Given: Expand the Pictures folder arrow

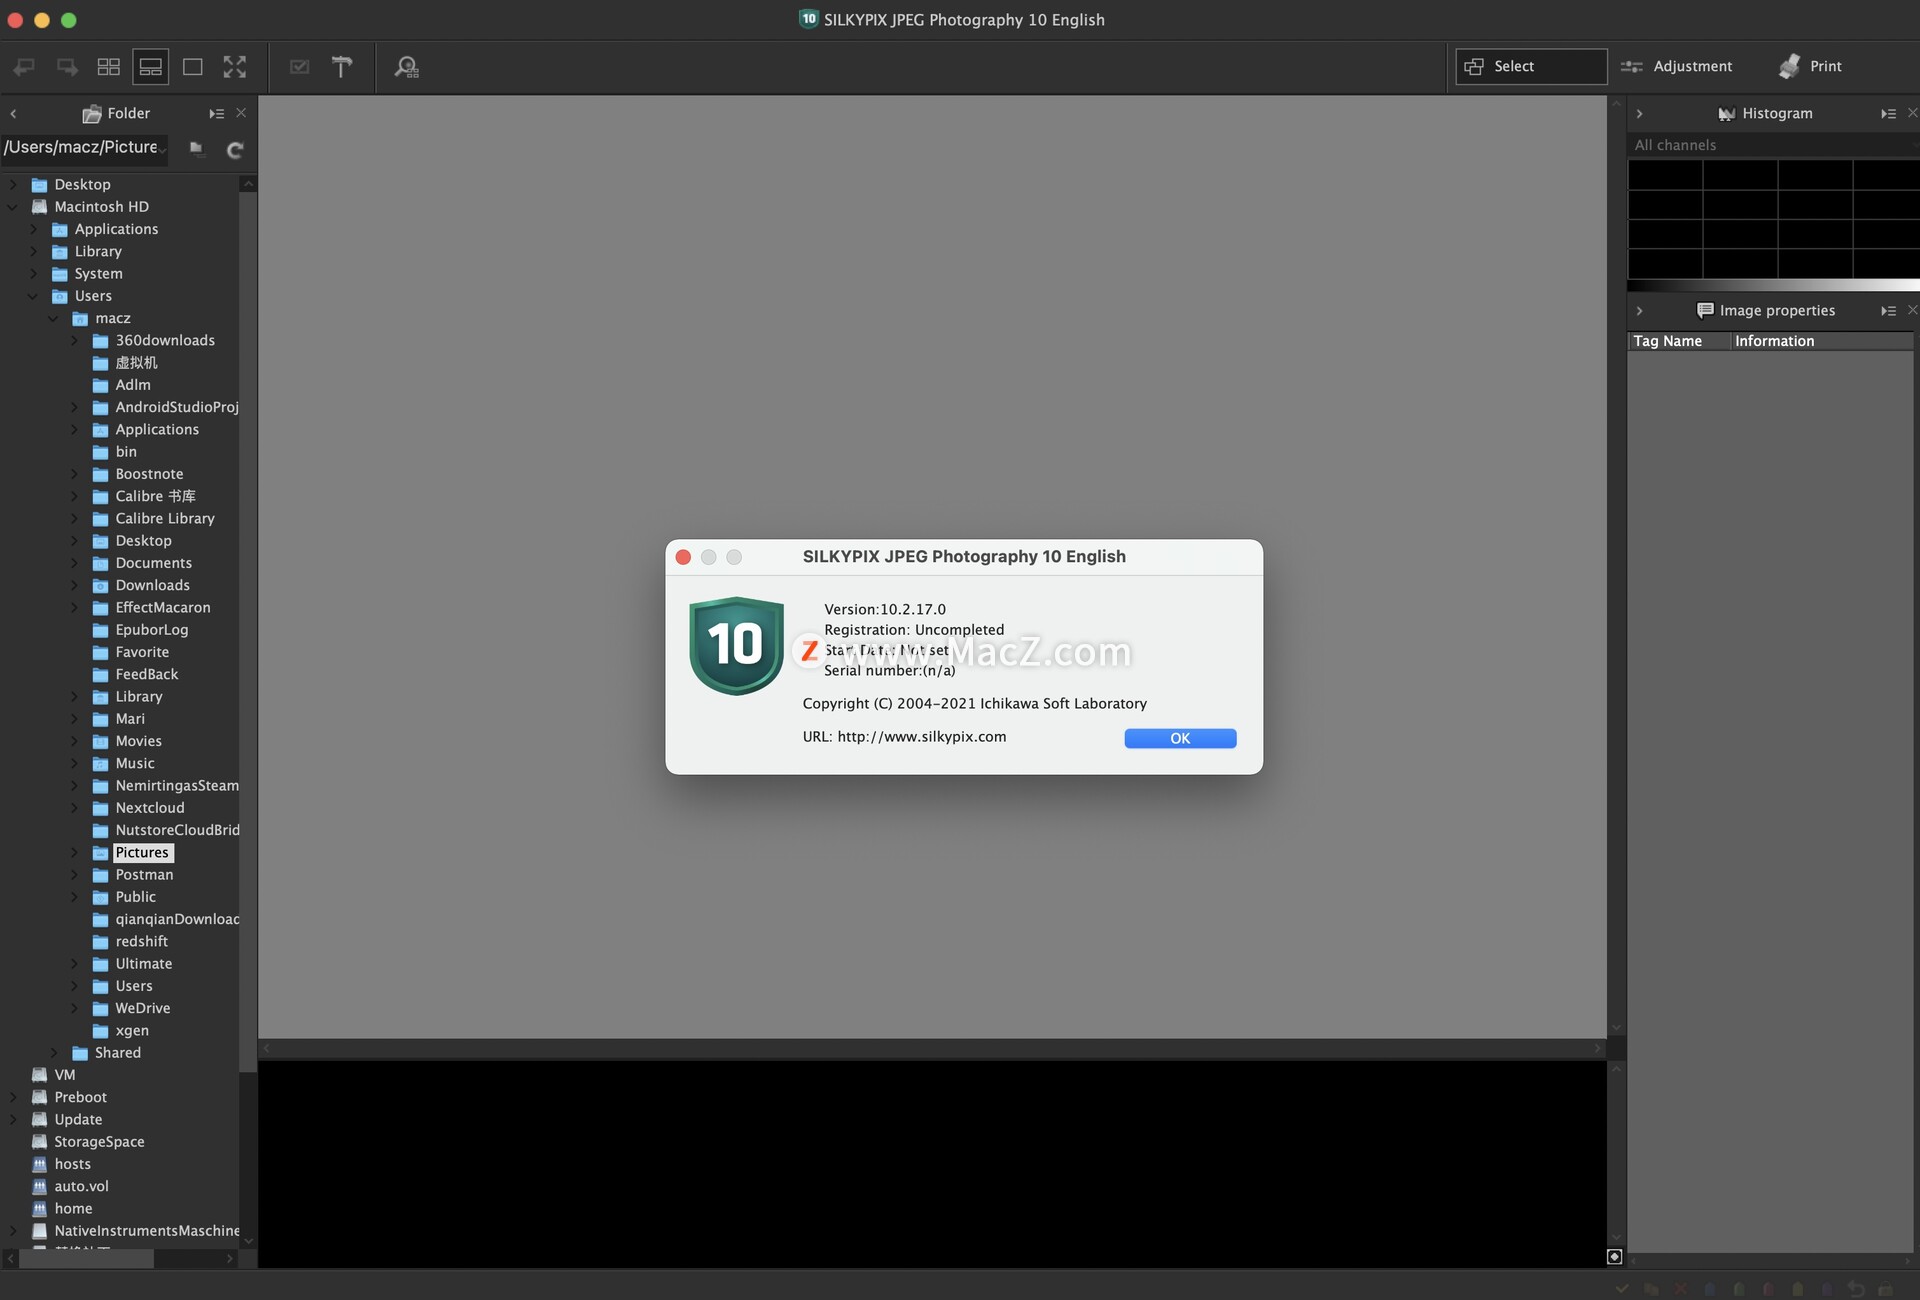Looking at the screenshot, I should (74, 852).
